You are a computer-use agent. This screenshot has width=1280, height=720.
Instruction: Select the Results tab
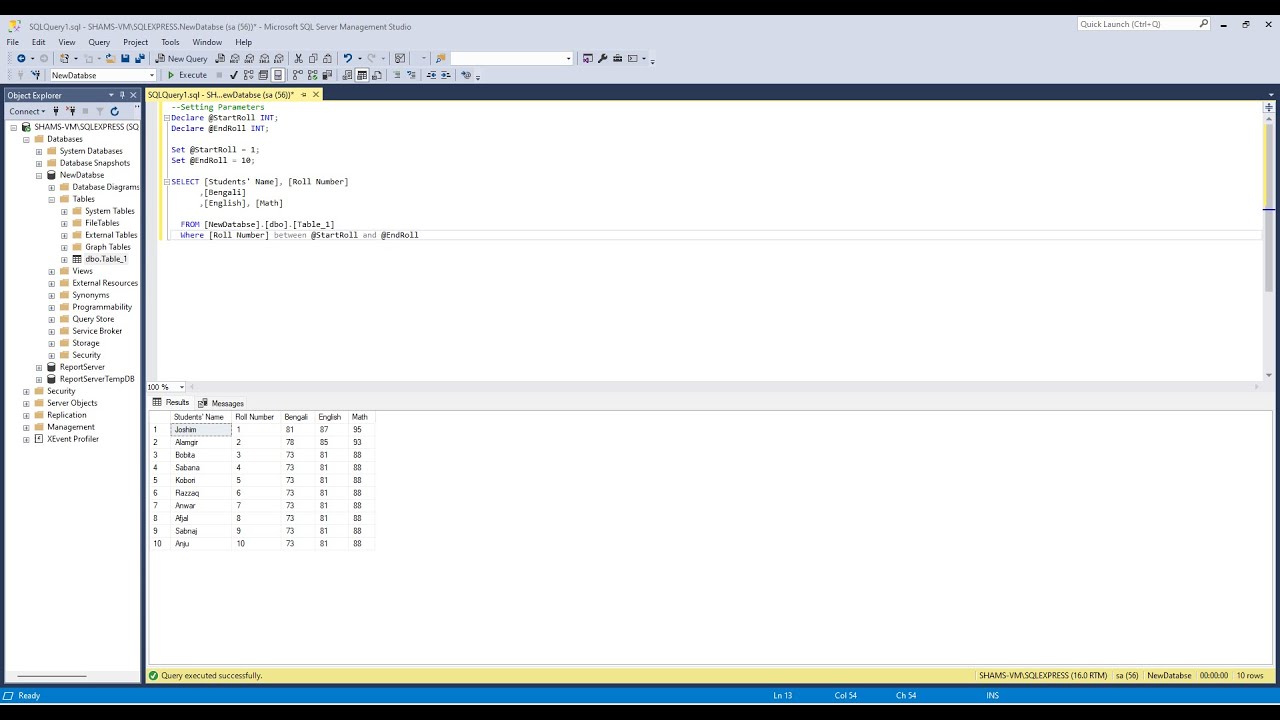pyautogui.click(x=171, y=403)
